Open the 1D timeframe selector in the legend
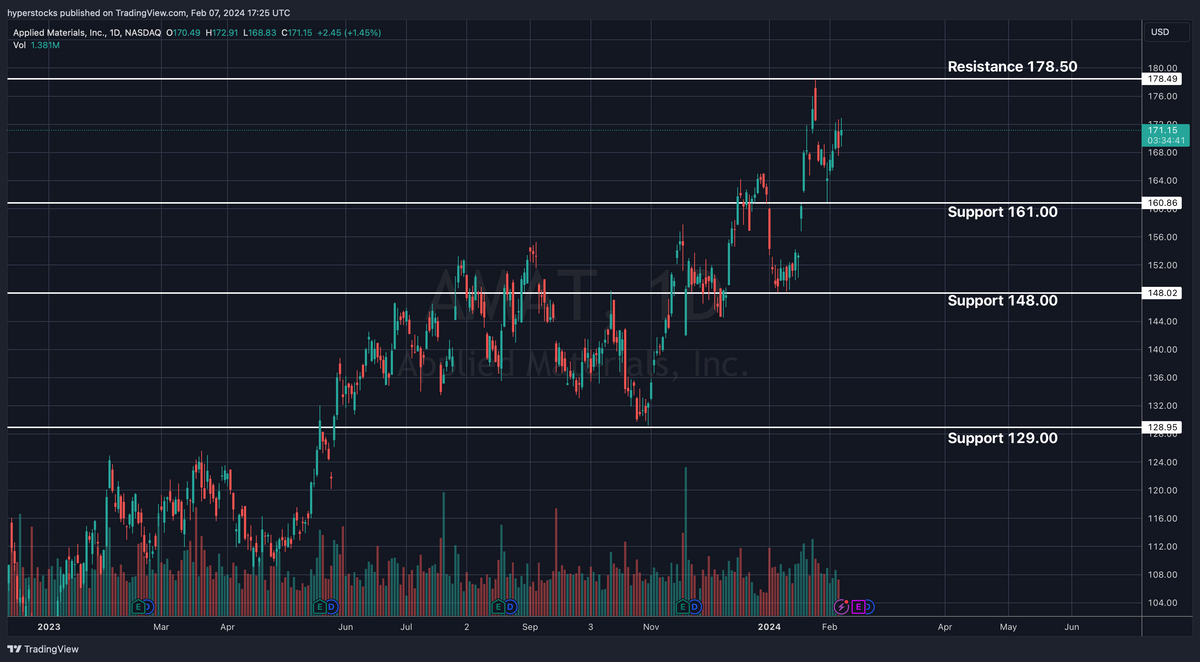This screenshot has width=1200, height=662. 116,32
